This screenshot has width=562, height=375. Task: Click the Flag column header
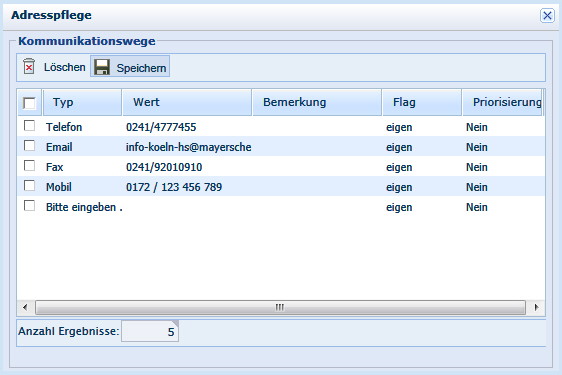click(x=422, y=103)
